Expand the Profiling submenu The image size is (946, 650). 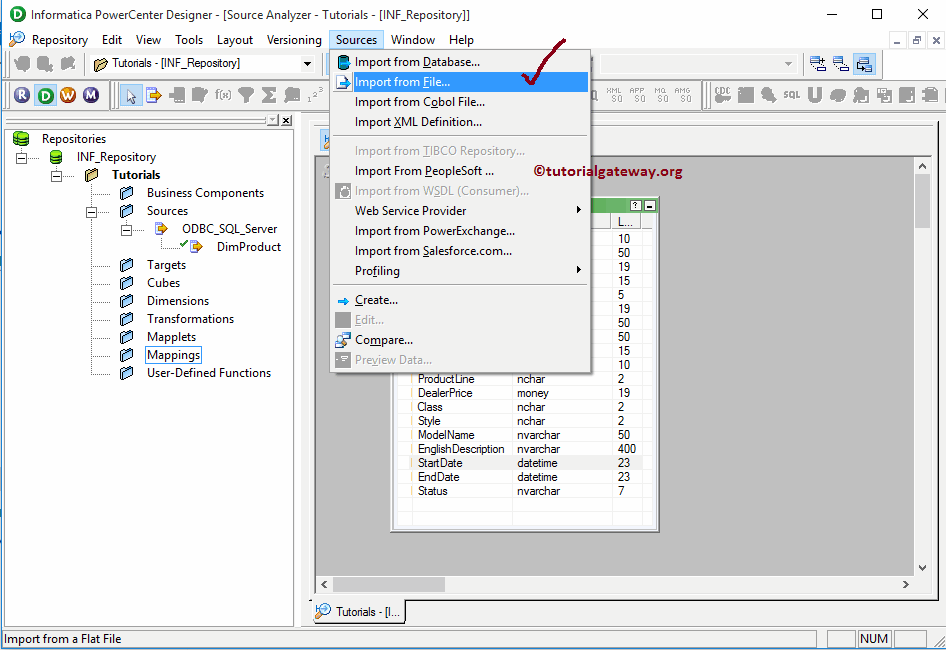click(459, 271)
